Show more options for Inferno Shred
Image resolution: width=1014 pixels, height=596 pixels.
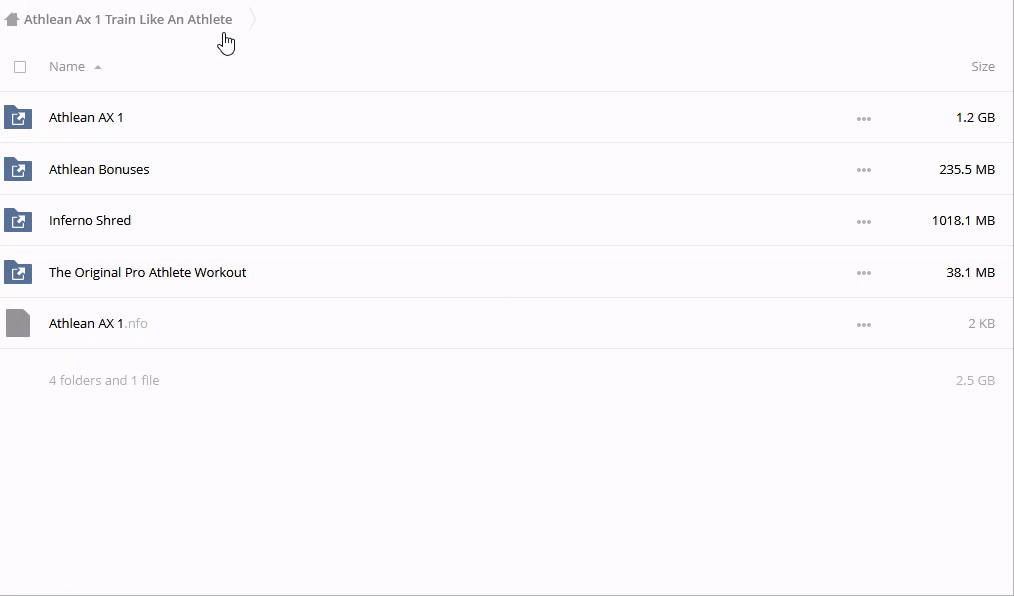863,221
